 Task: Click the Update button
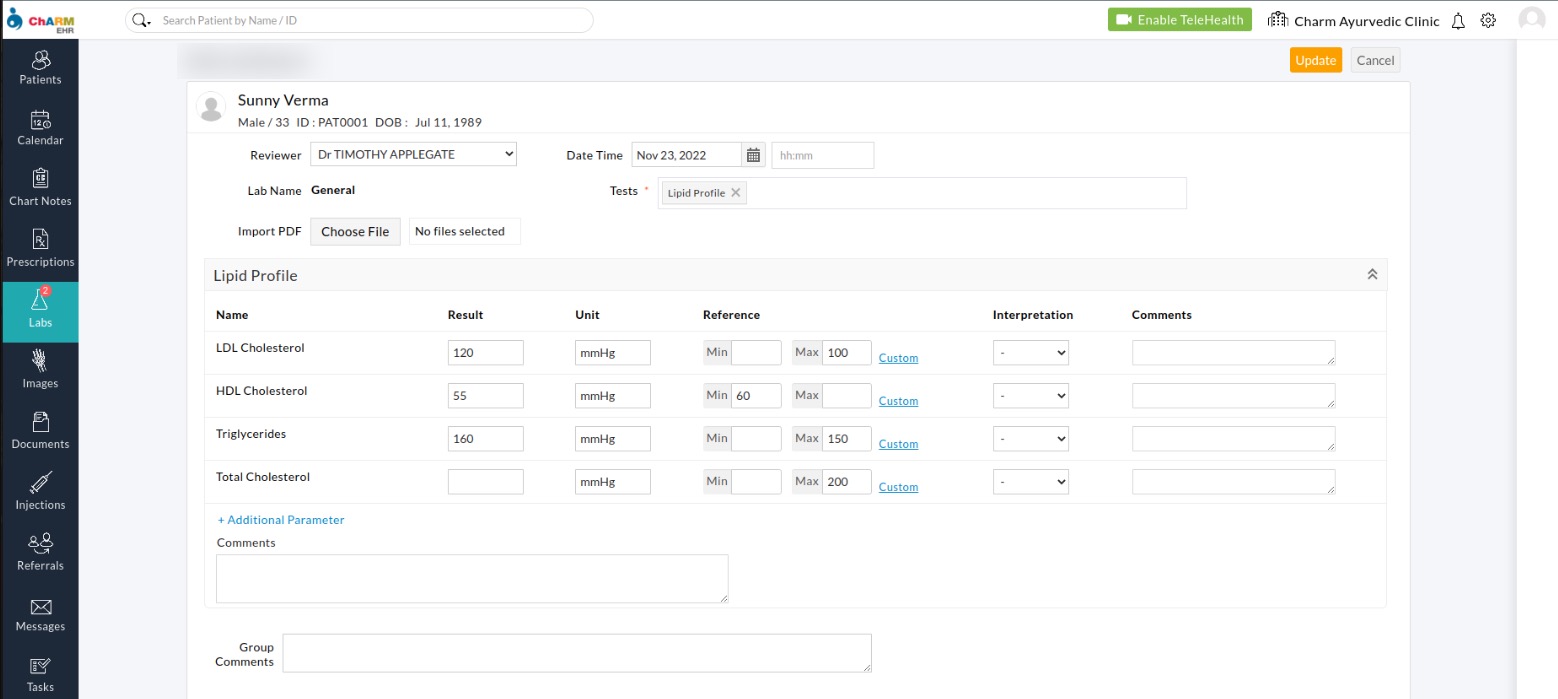coord(1315,60)
